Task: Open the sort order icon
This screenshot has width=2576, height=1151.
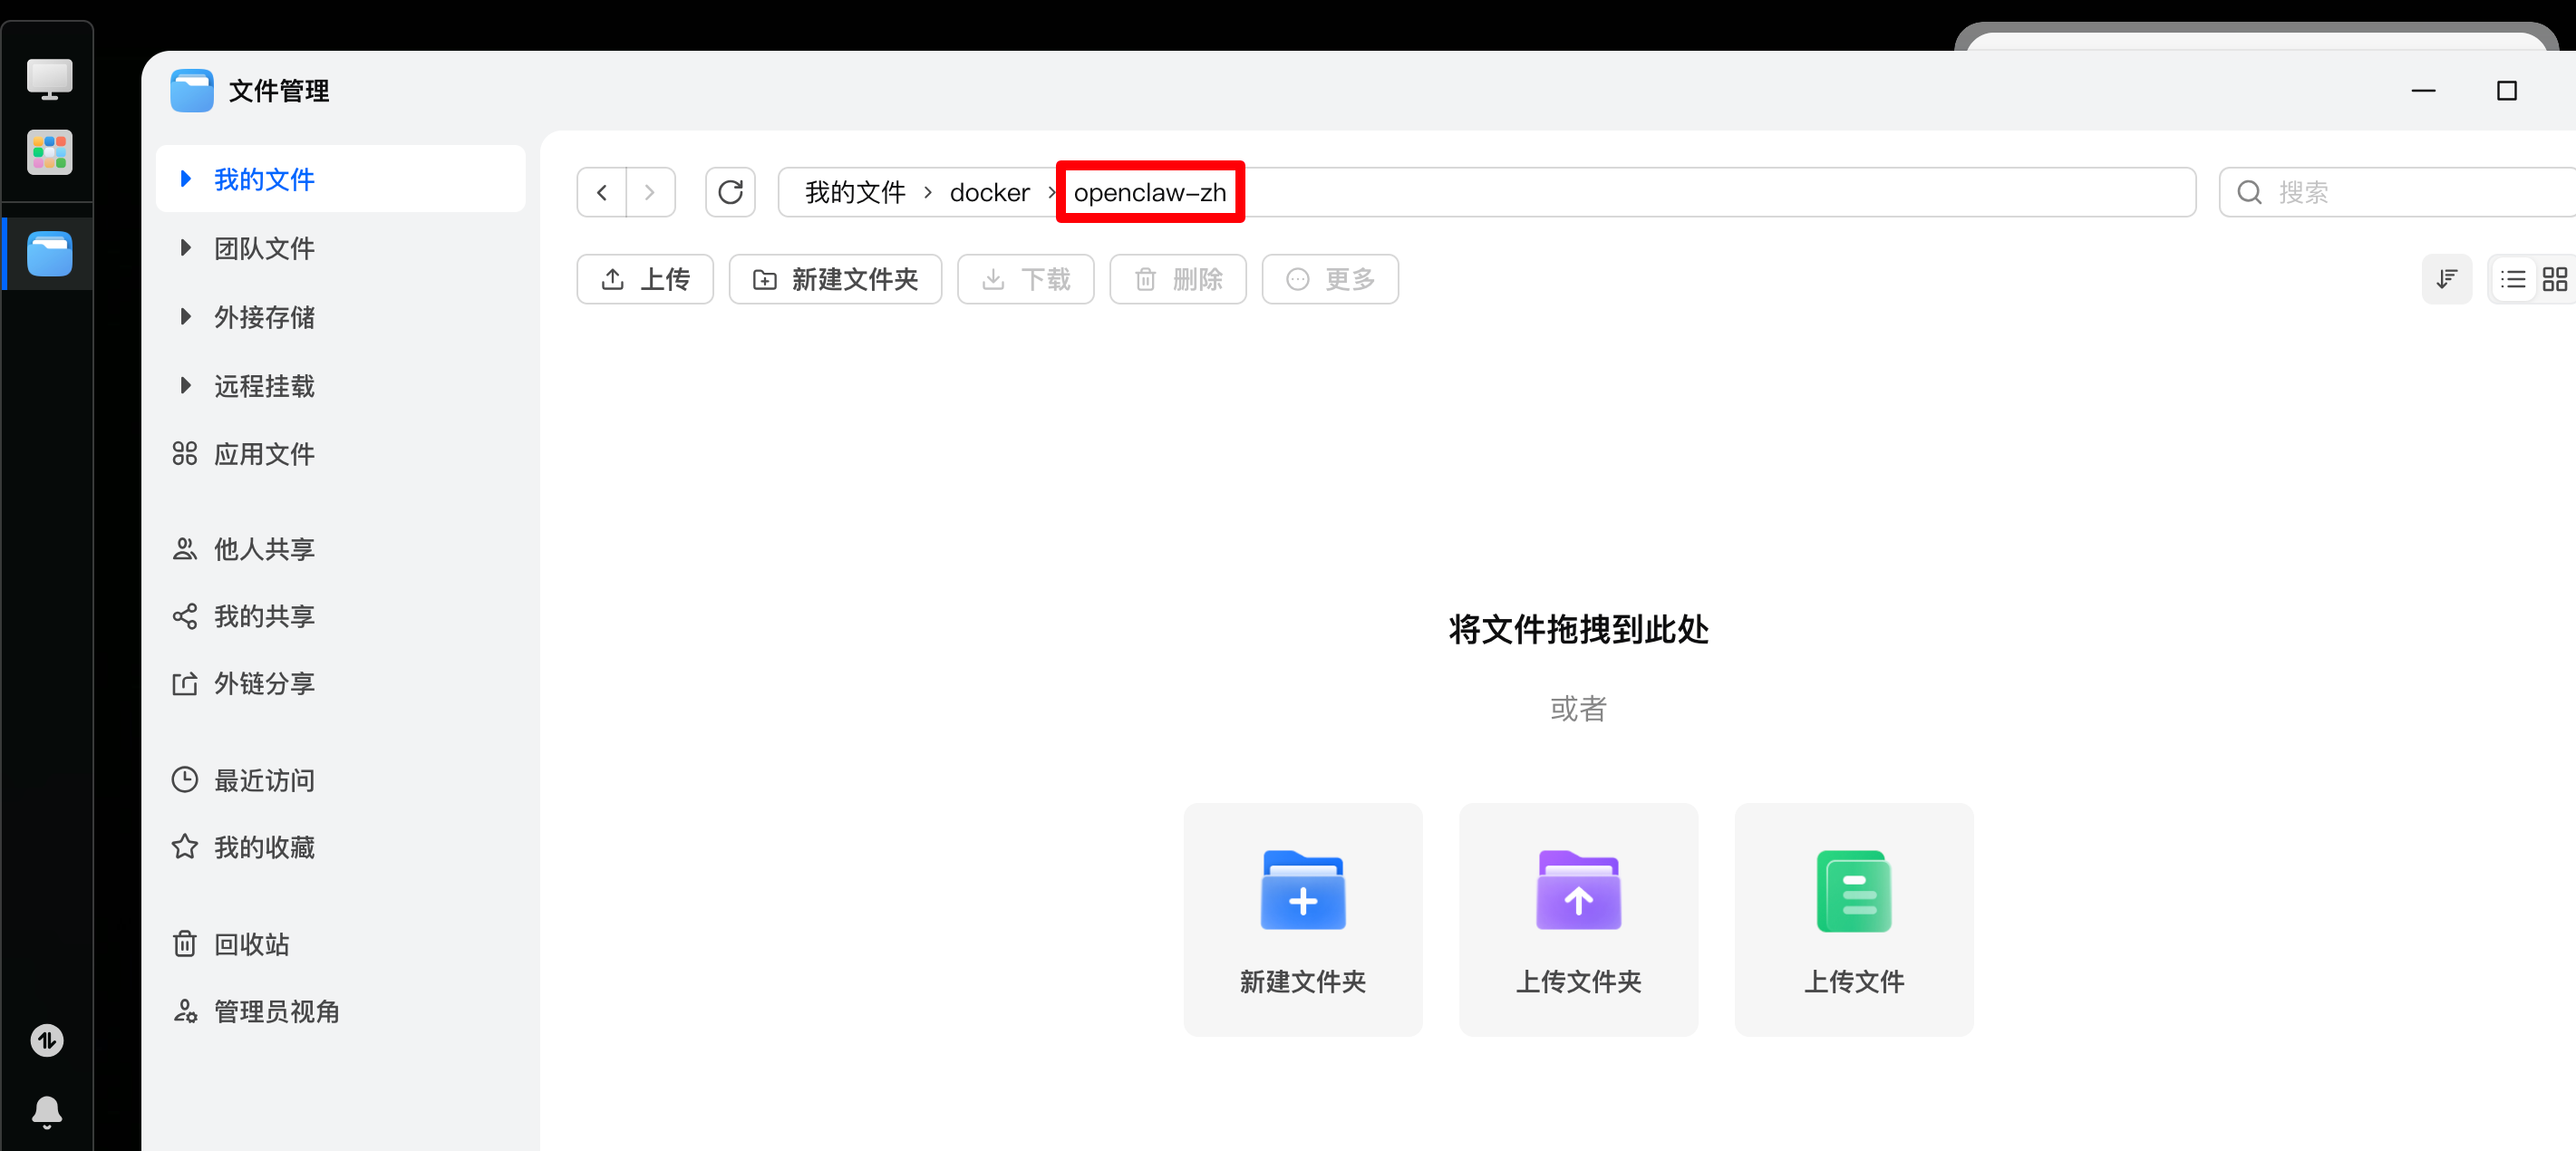Action: click(2446, 279)
